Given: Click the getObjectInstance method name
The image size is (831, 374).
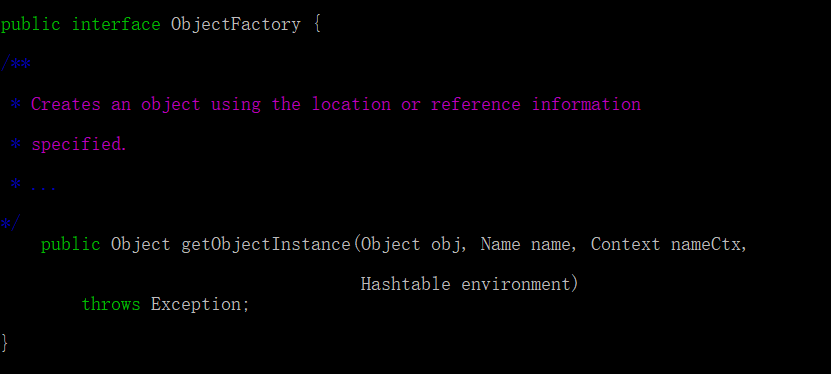Looking at the screenshot, I should (266, 244).
